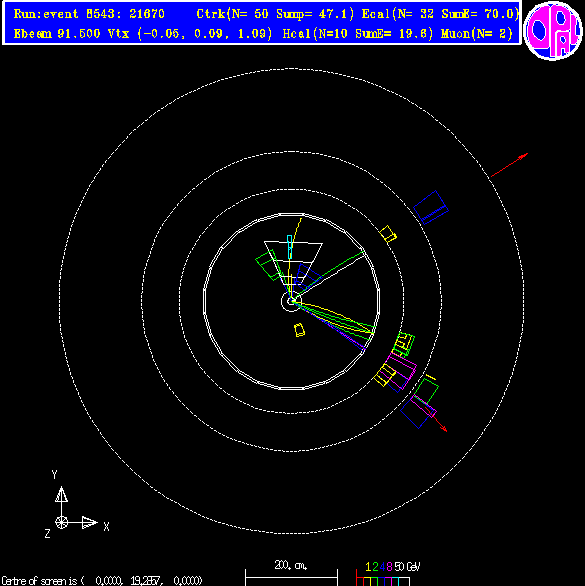The width and height of the screenshot is (585, 586).
Task: Click the Ebeam 91.500 value in header
Action: pos(57,34)
